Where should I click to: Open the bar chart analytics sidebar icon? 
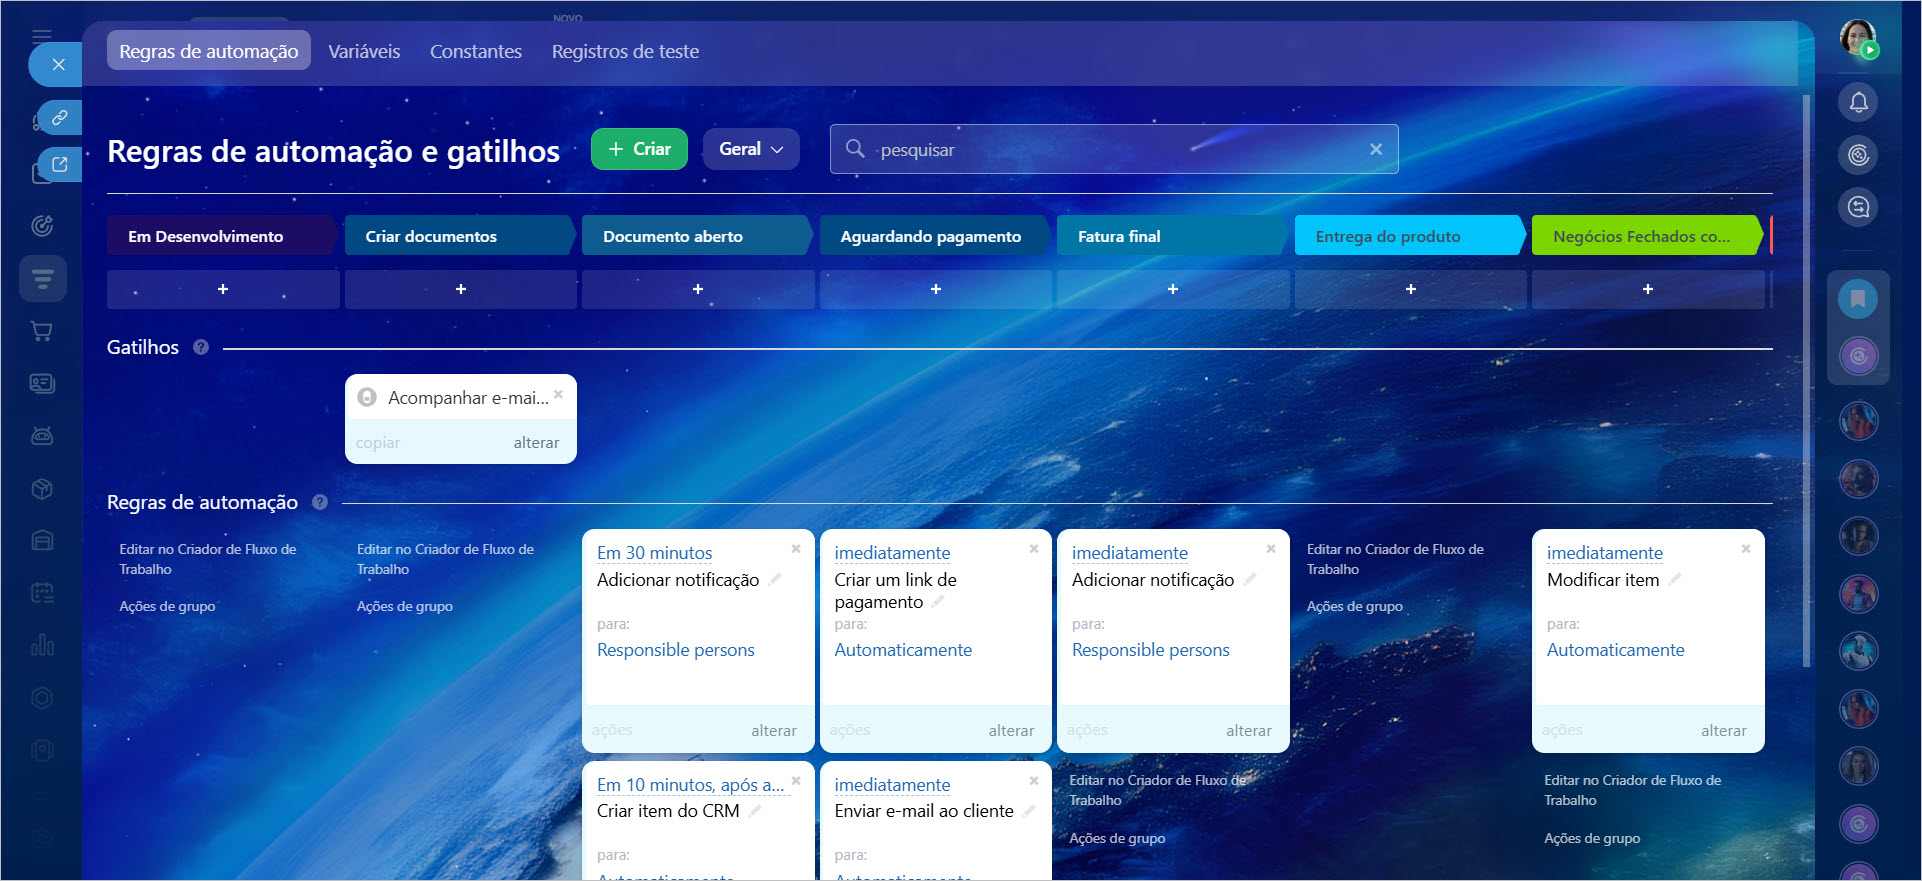pos(42,645)
